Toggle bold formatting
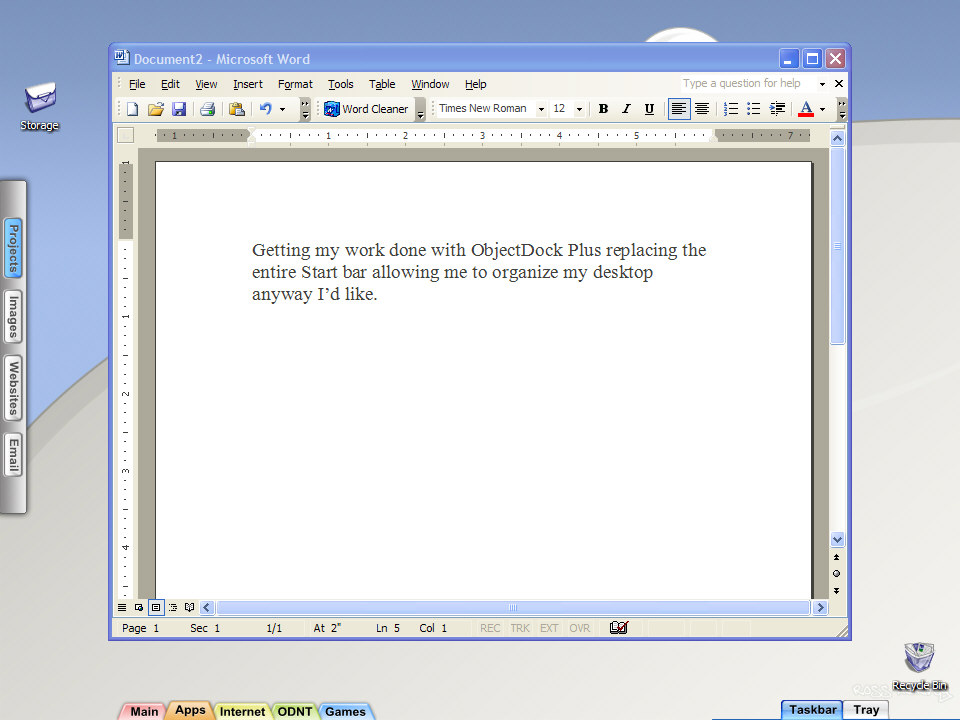 click(603, 109)
